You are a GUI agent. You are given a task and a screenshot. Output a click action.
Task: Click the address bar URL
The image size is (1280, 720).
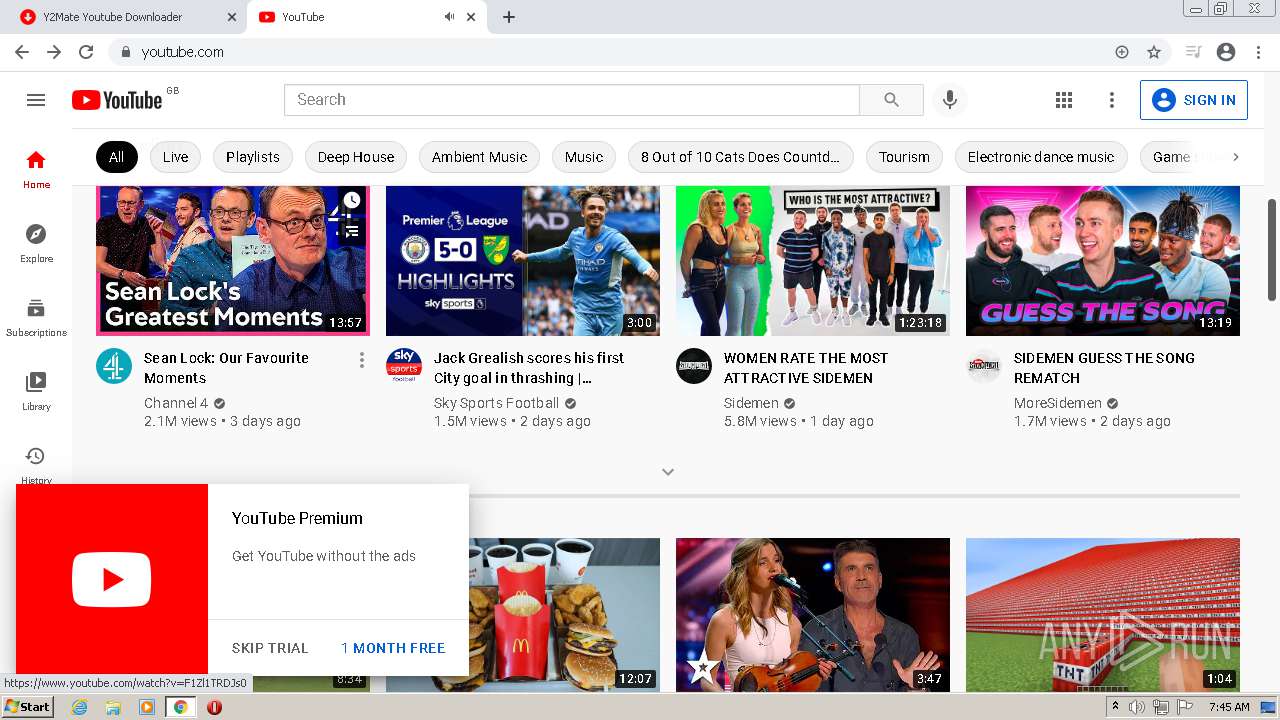pyautogui.click(x=183, y=52)
